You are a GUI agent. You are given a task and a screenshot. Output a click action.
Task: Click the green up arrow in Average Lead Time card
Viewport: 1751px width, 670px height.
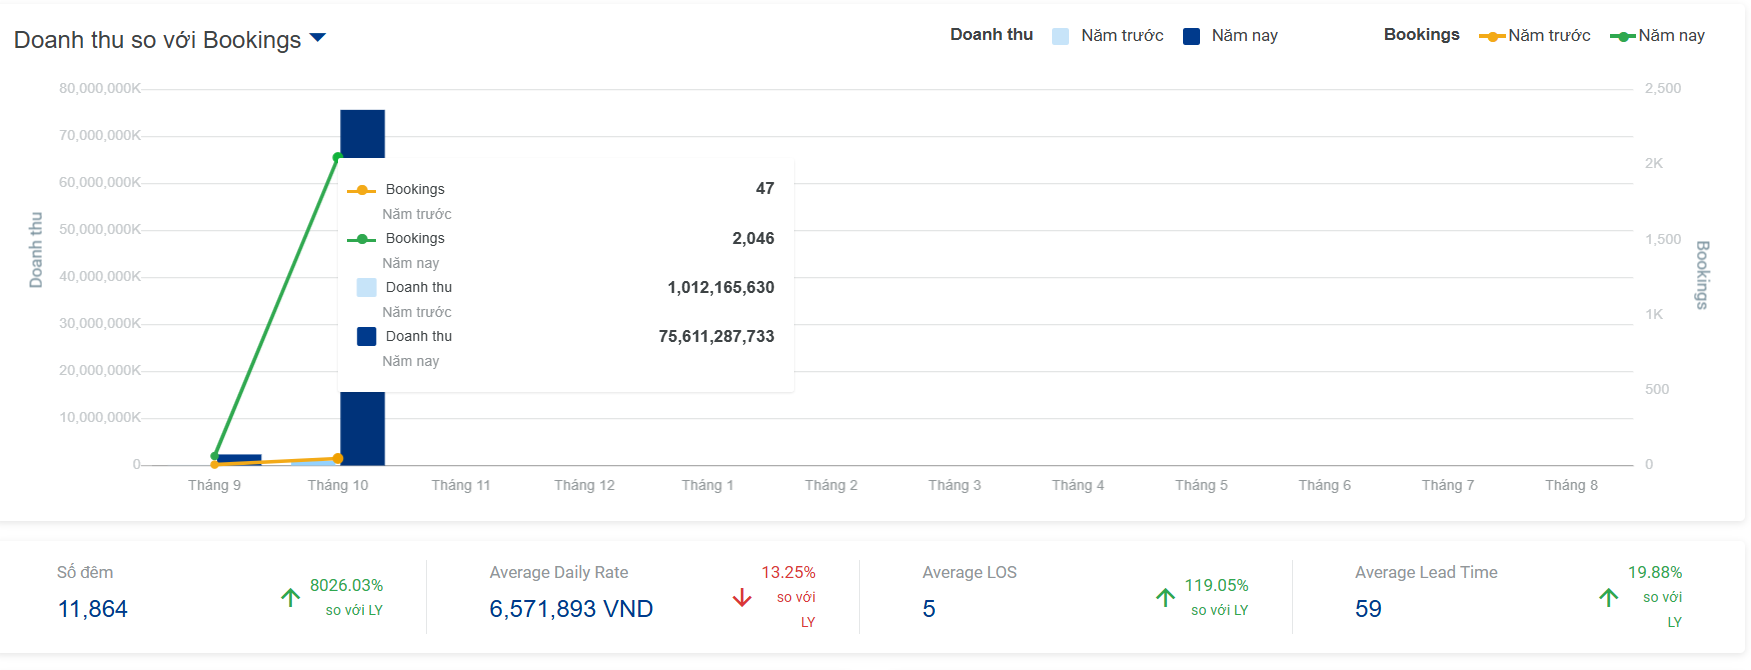(x=1608, y=597)
